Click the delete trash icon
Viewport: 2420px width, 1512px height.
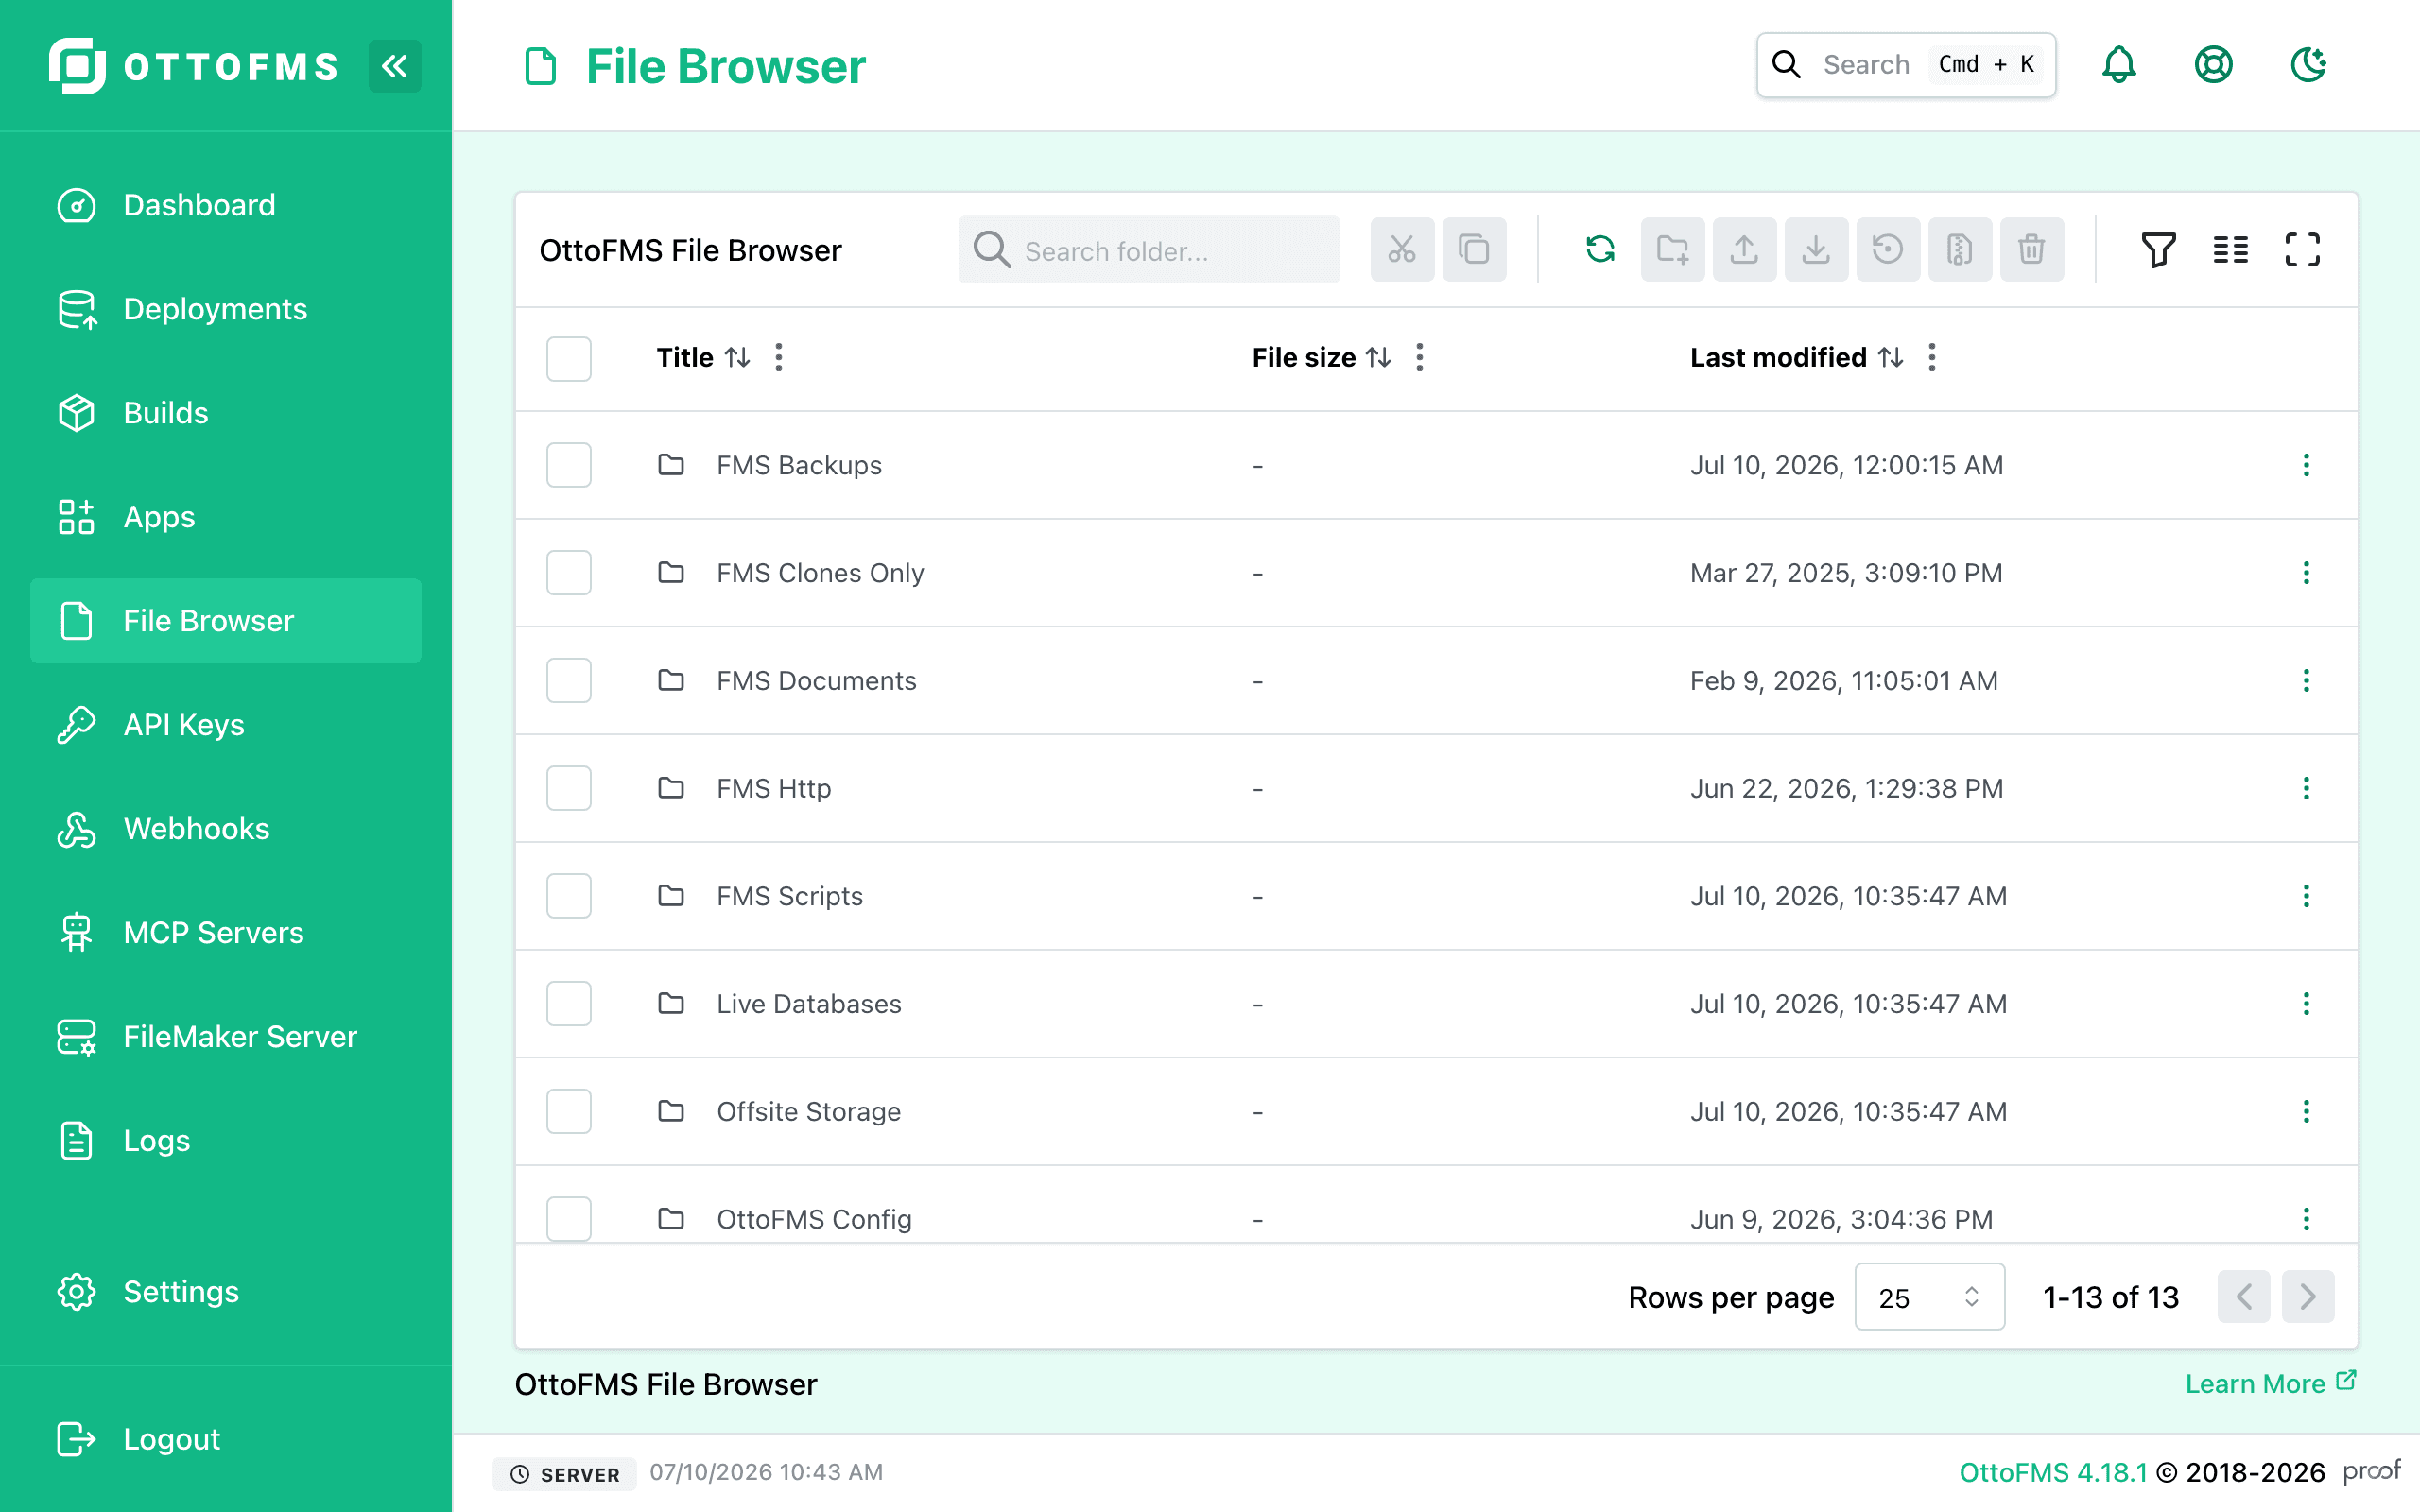click(x=2032, y=249)
